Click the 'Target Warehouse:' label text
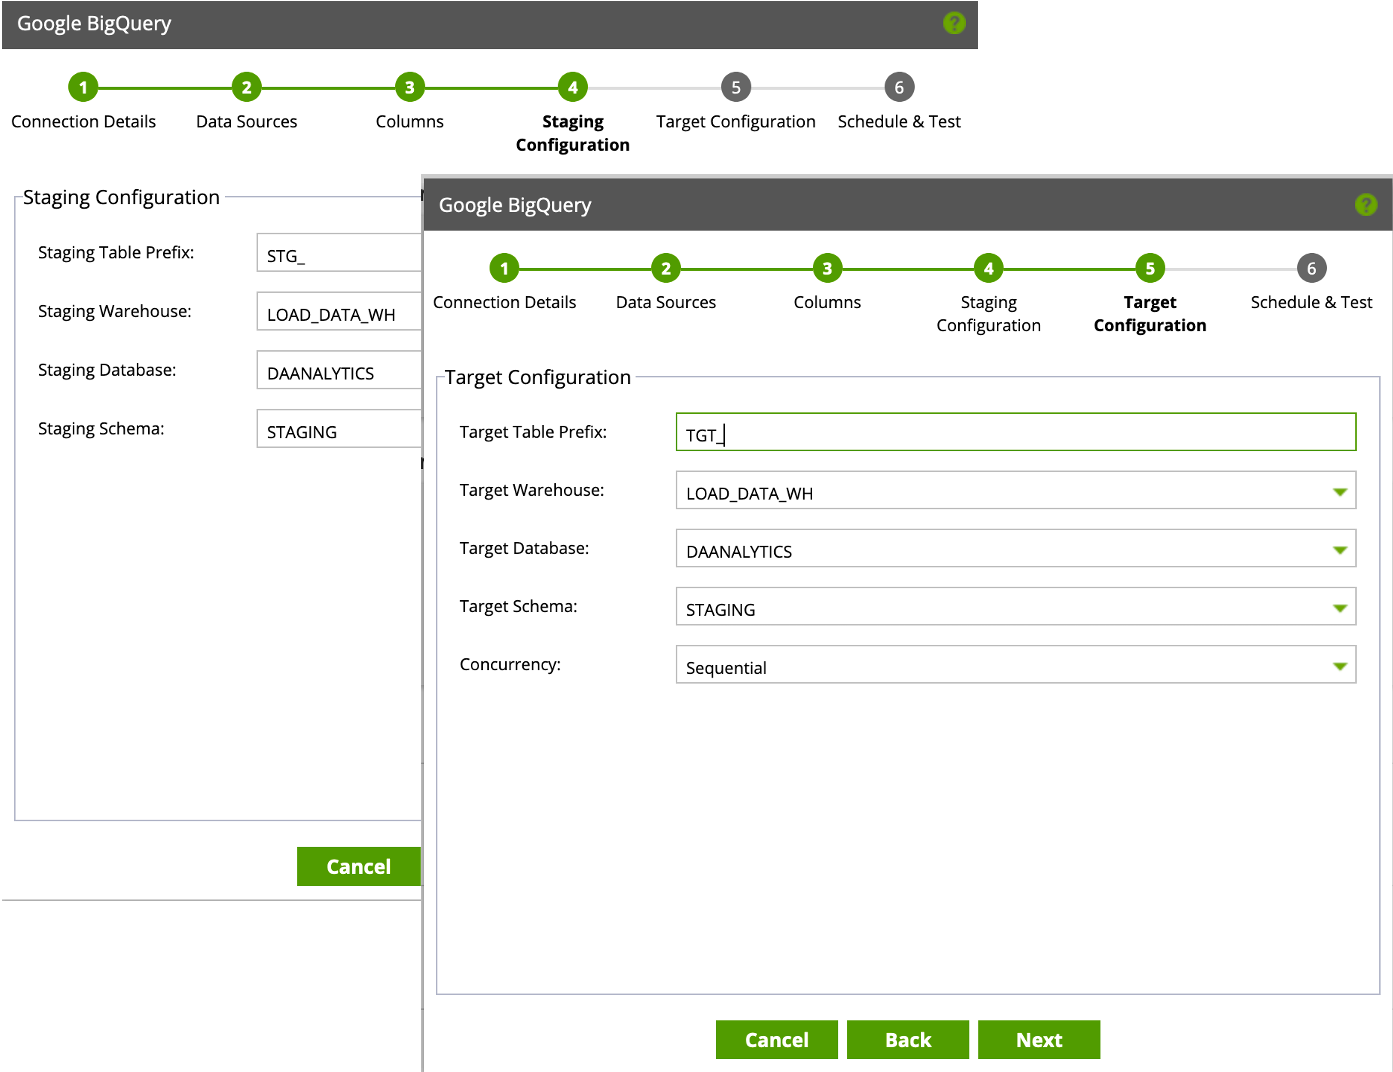 coord(532,490)
